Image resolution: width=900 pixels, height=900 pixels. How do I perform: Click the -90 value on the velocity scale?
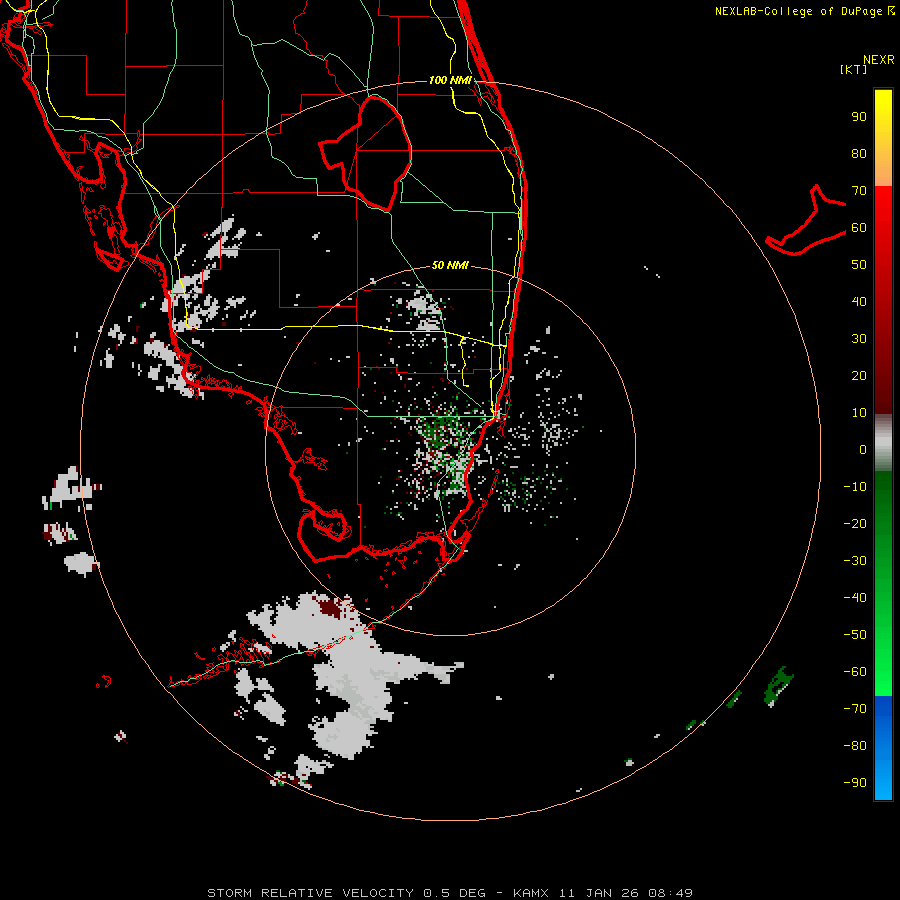(855, 783)
